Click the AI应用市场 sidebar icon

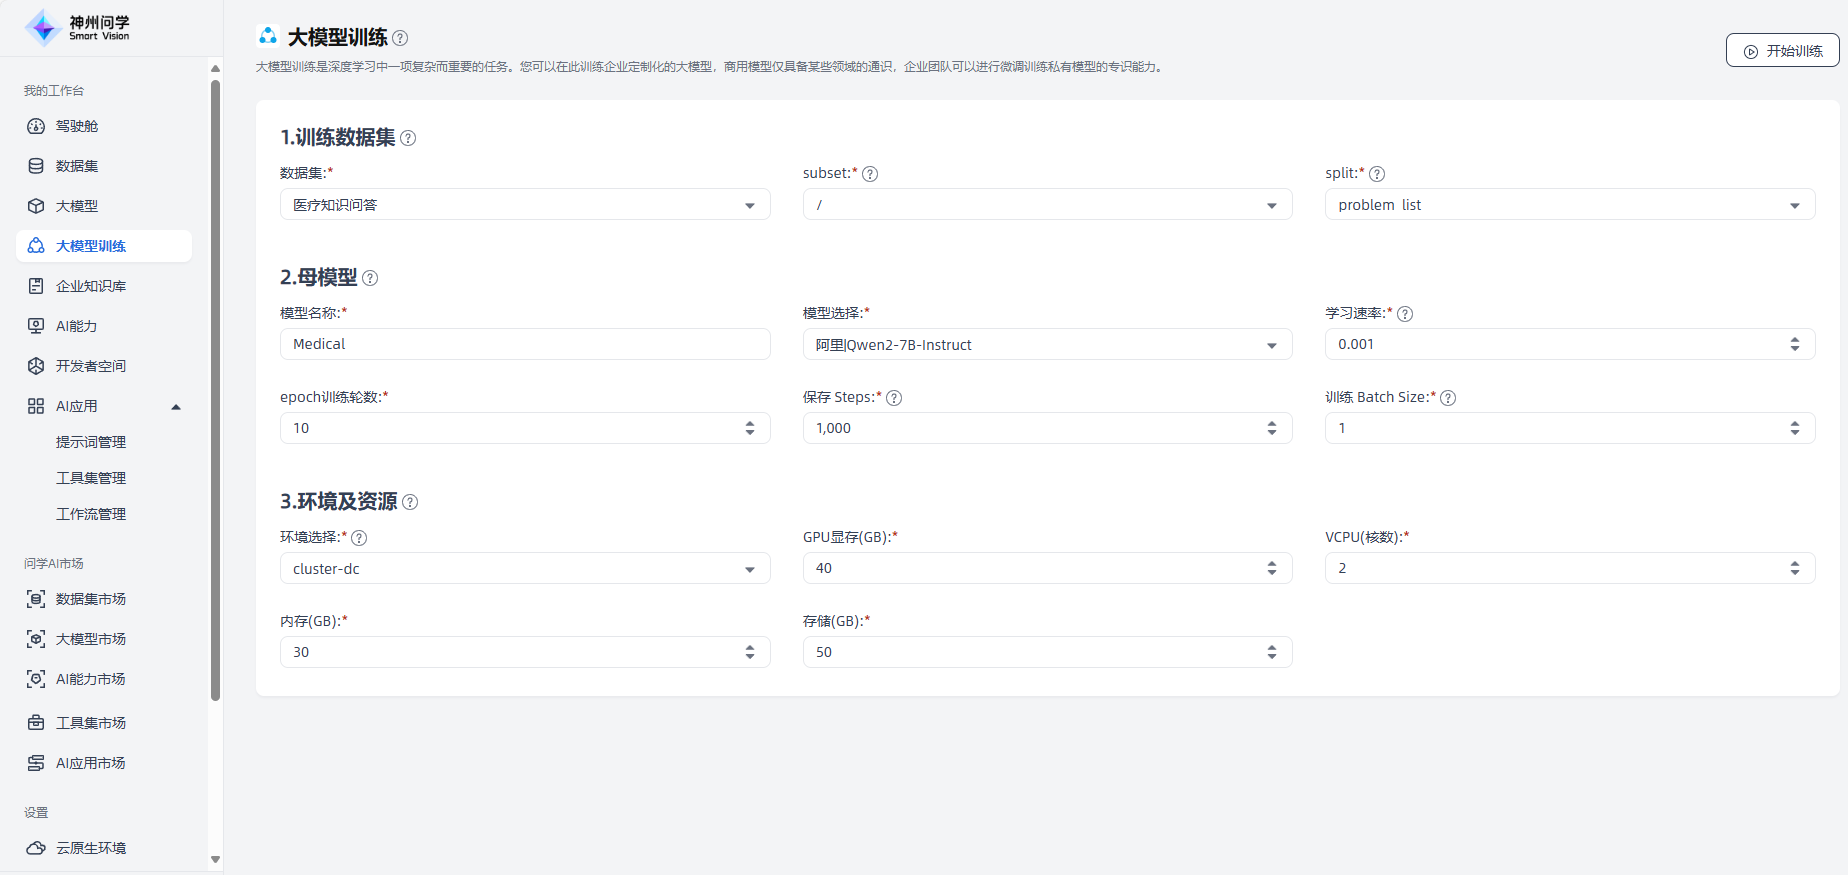pyautogui.click(x=36, y=763)
